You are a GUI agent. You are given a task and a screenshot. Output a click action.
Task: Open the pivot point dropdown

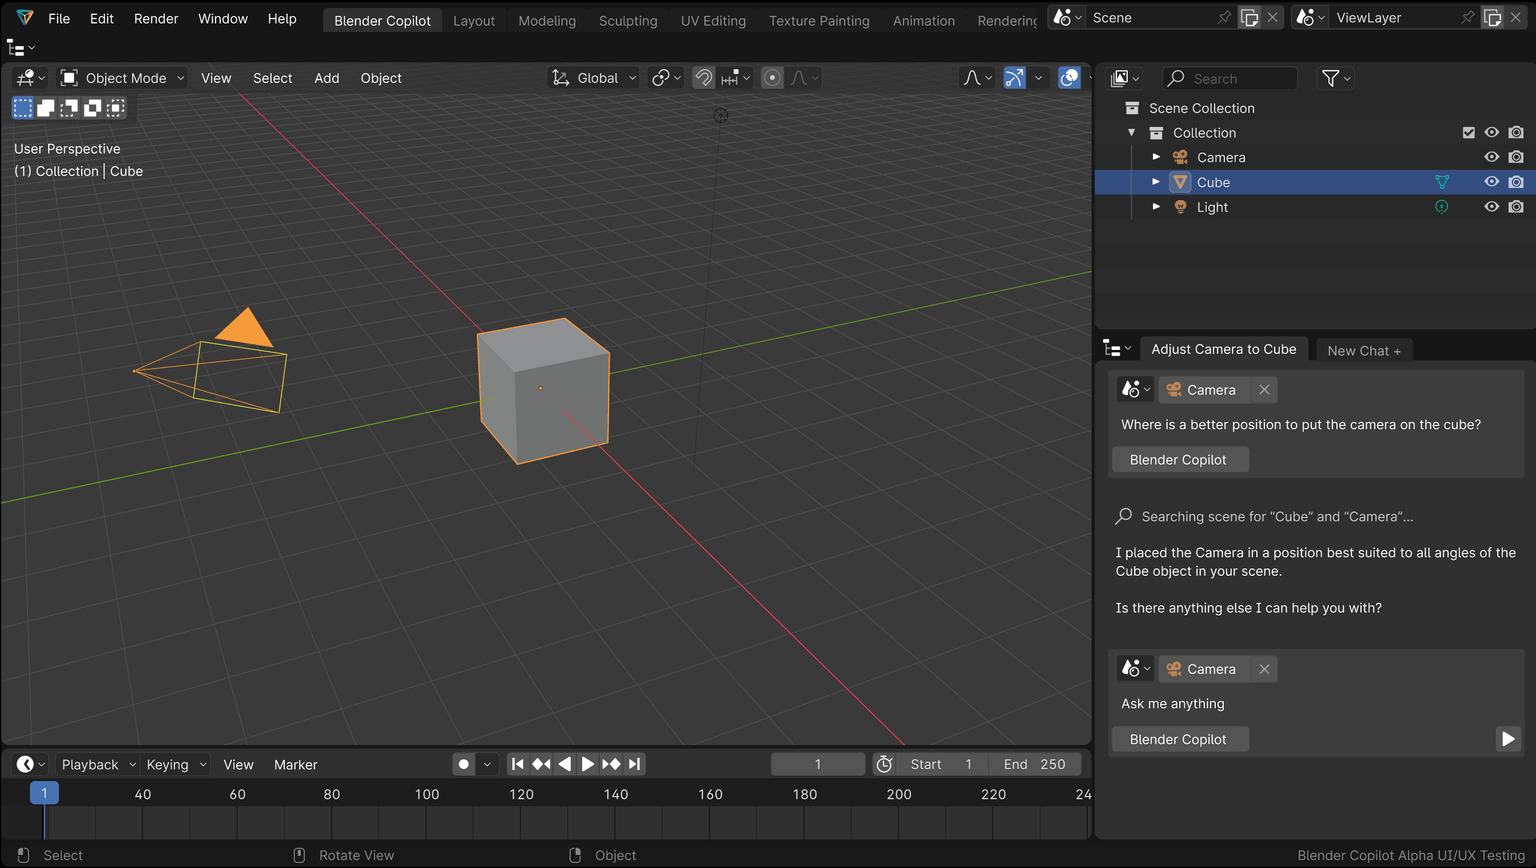pos(666,78)
